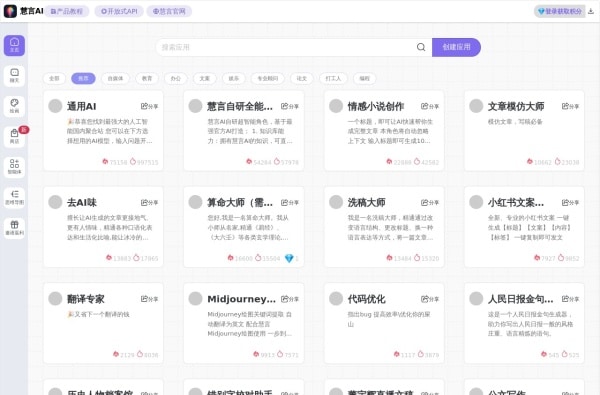Share the 去AI味 card
This screenshot has height=395, width=600.
[149, 202]
